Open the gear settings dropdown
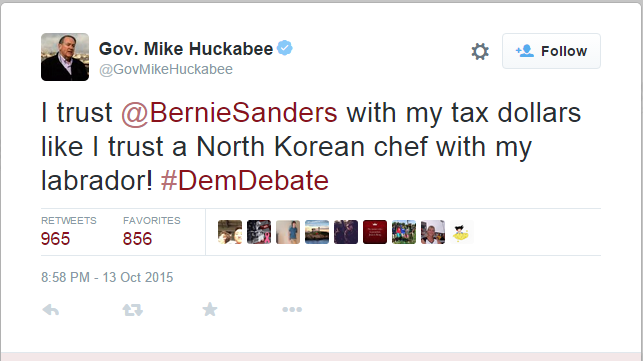Screen dimensions: 643x361 pyautogui.click(x=480, y=52)
